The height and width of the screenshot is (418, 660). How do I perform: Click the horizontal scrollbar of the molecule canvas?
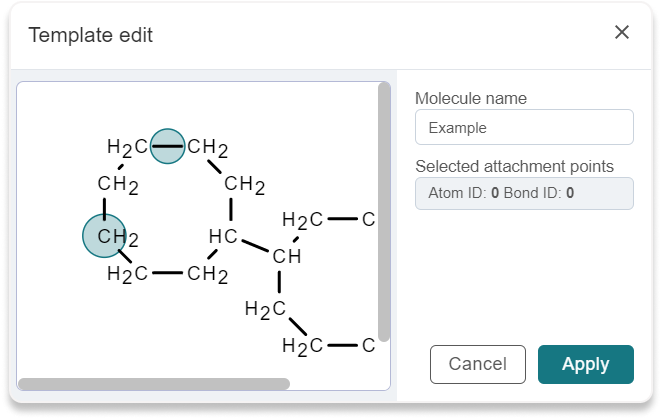point(154,383)
